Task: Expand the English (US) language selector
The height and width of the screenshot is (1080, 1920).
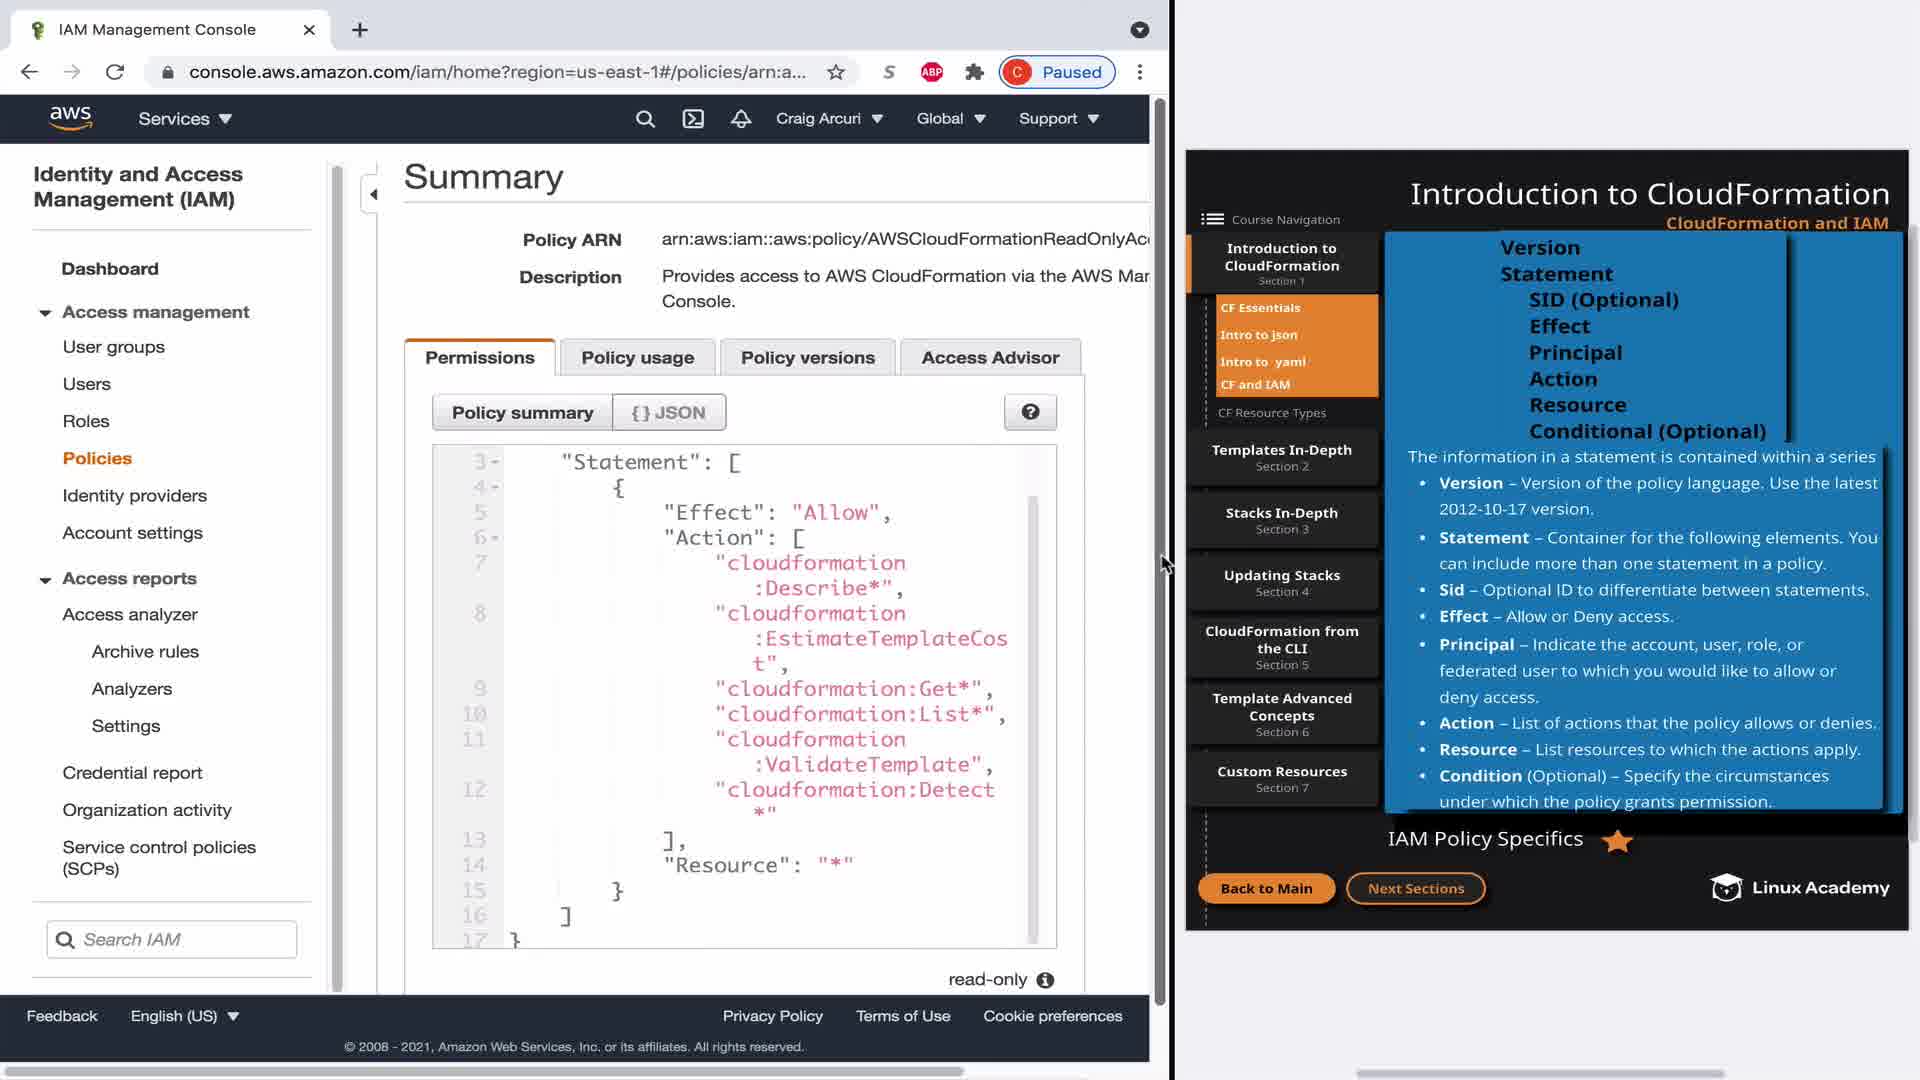Action: [x=185, y=1016]
